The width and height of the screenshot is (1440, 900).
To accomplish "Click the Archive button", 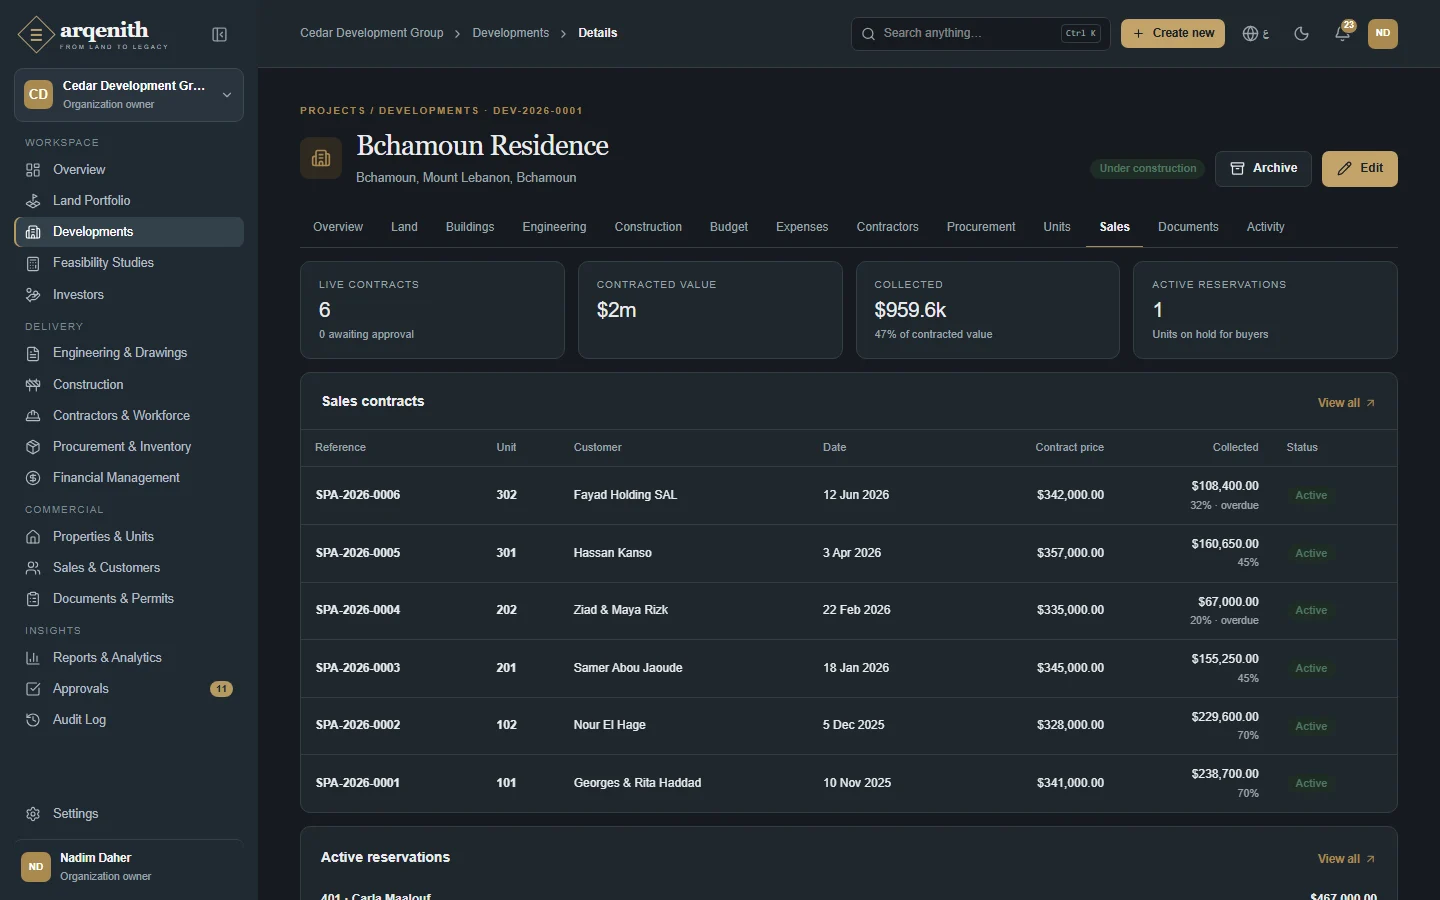I will tap(1263, 169).
